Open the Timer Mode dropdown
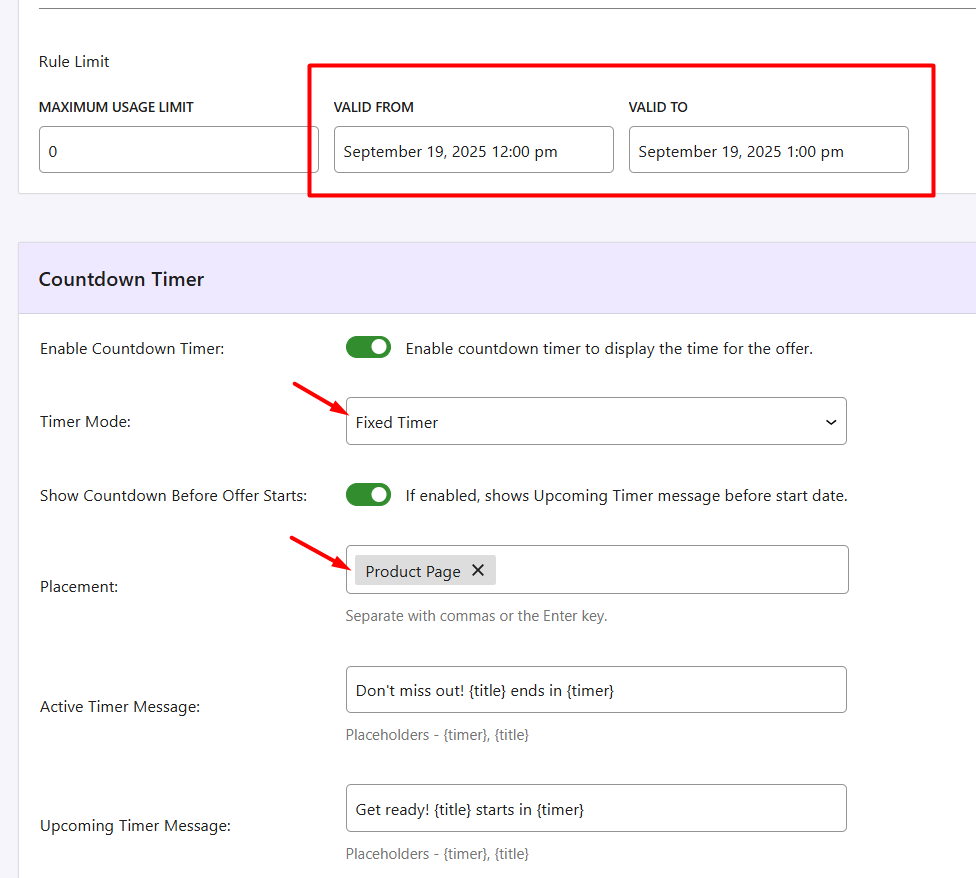The image size is (976, 878). point(595,421)
